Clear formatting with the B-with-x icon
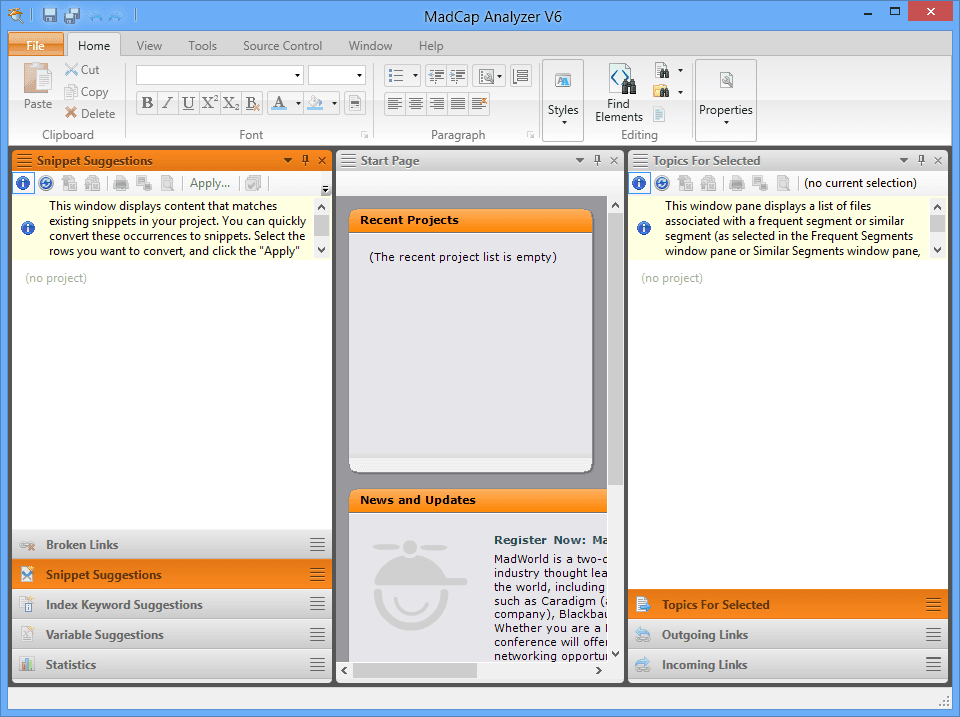Image resolution: width=960 pixels, height=717 pixels. (x=252, y=103)
